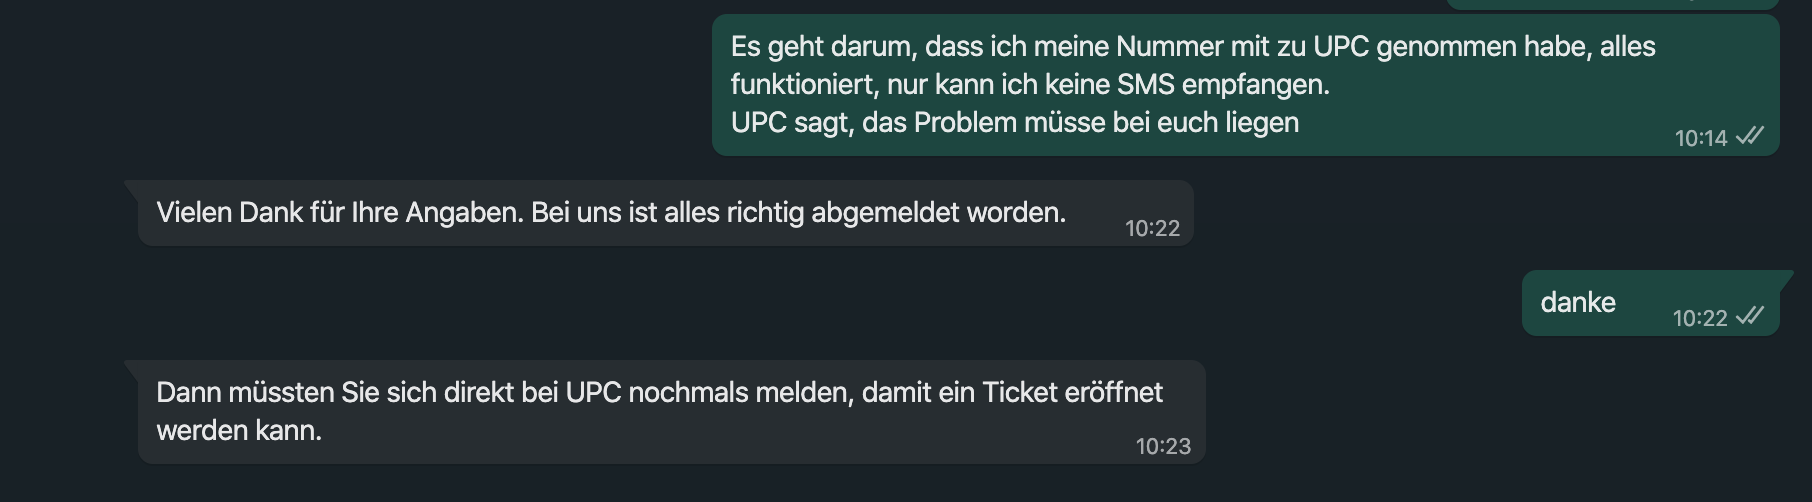This screenshot has width=1812, height=502.
Task: Click the "Vielen Dank für Ihre Angaben" text
Action: 340,212
